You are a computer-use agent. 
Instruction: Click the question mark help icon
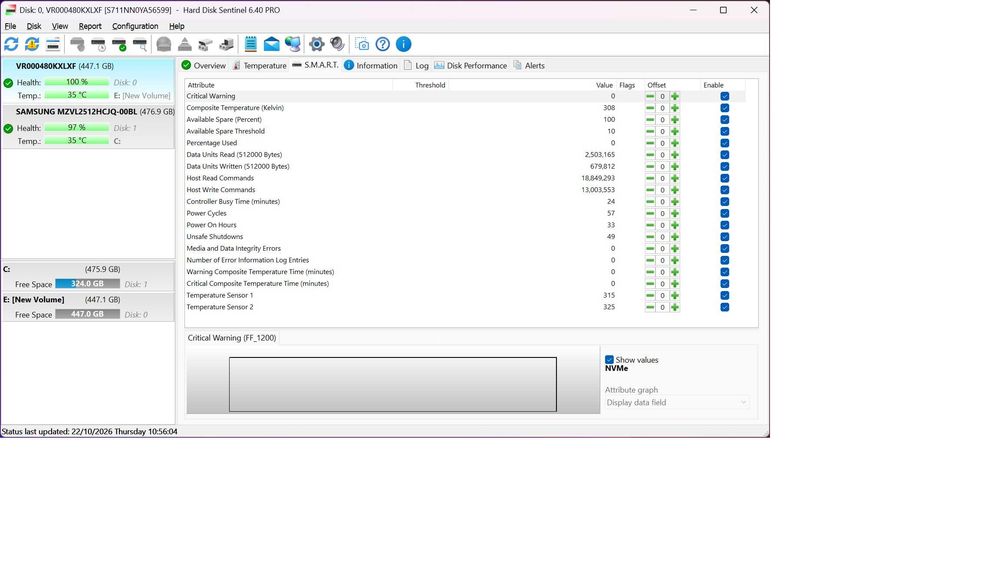point(383,44)
